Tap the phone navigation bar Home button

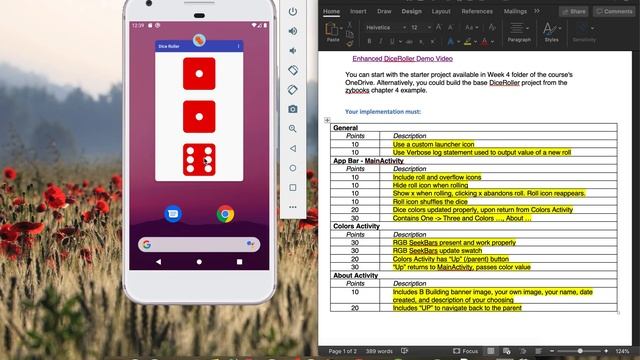tap(199, 262)
